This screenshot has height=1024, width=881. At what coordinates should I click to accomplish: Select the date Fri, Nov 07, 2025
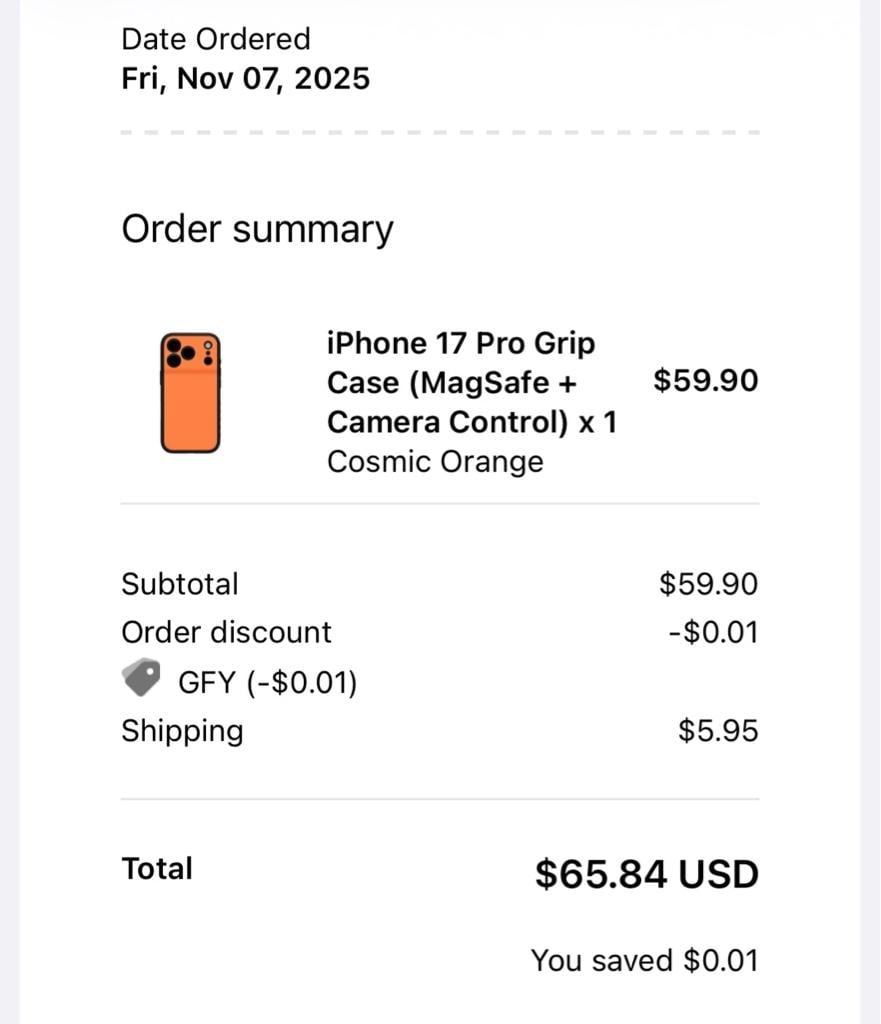pyautogui.click(x=245, y=78)
